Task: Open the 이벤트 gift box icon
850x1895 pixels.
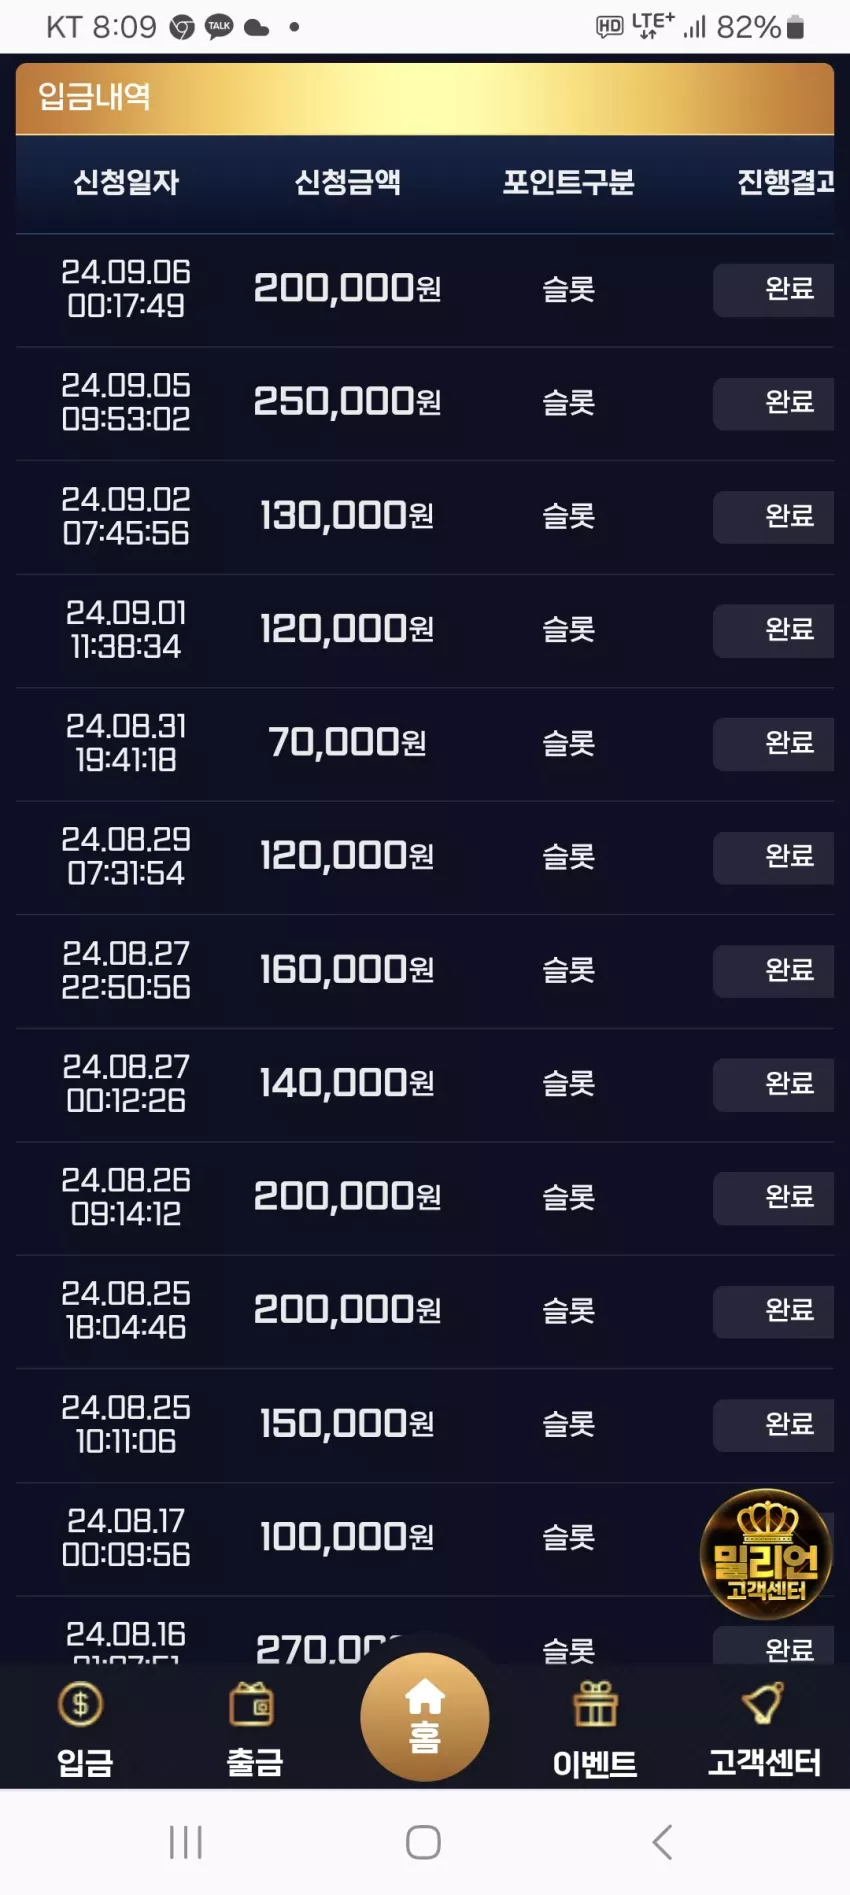Action: click(595, 1704)
